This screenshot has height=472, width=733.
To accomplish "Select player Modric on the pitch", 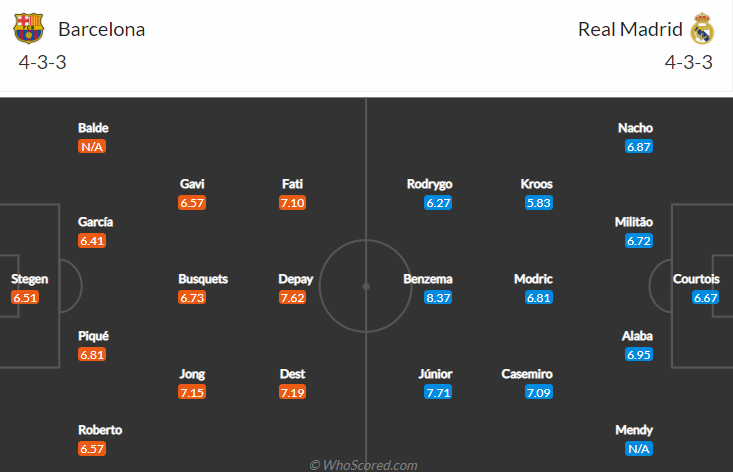I will (x=533, y=279).
